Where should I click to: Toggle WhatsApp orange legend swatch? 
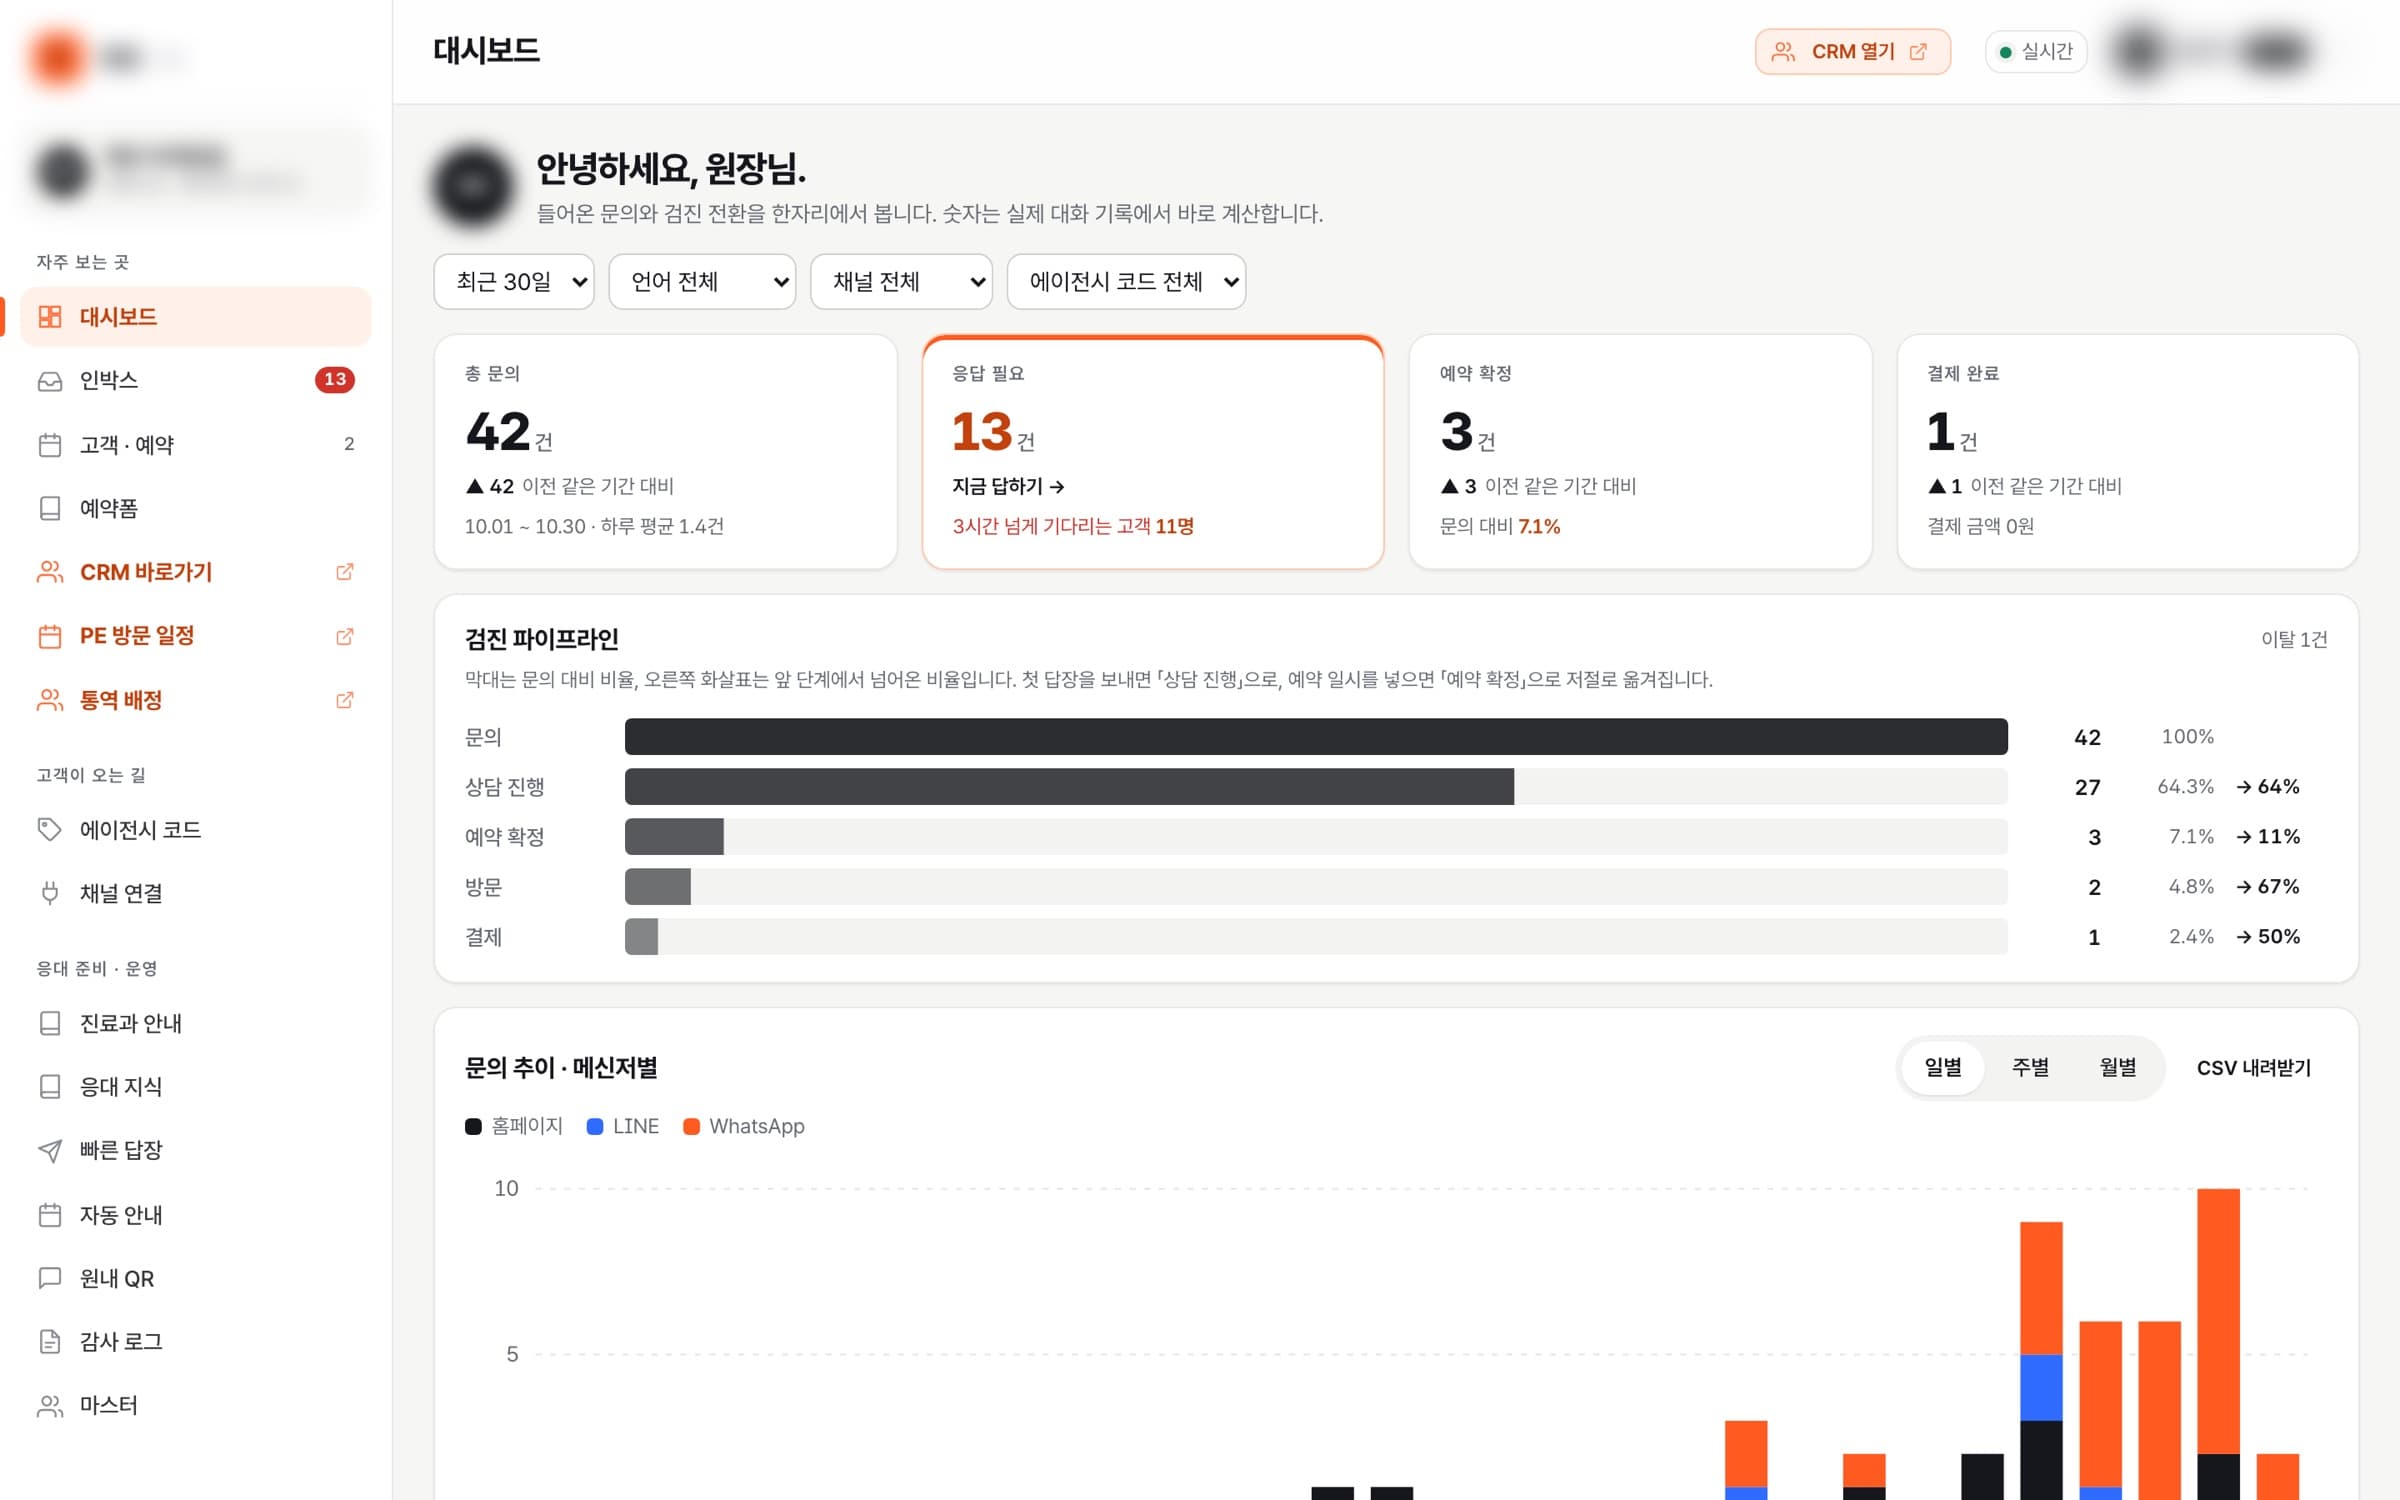point(691,1127)
